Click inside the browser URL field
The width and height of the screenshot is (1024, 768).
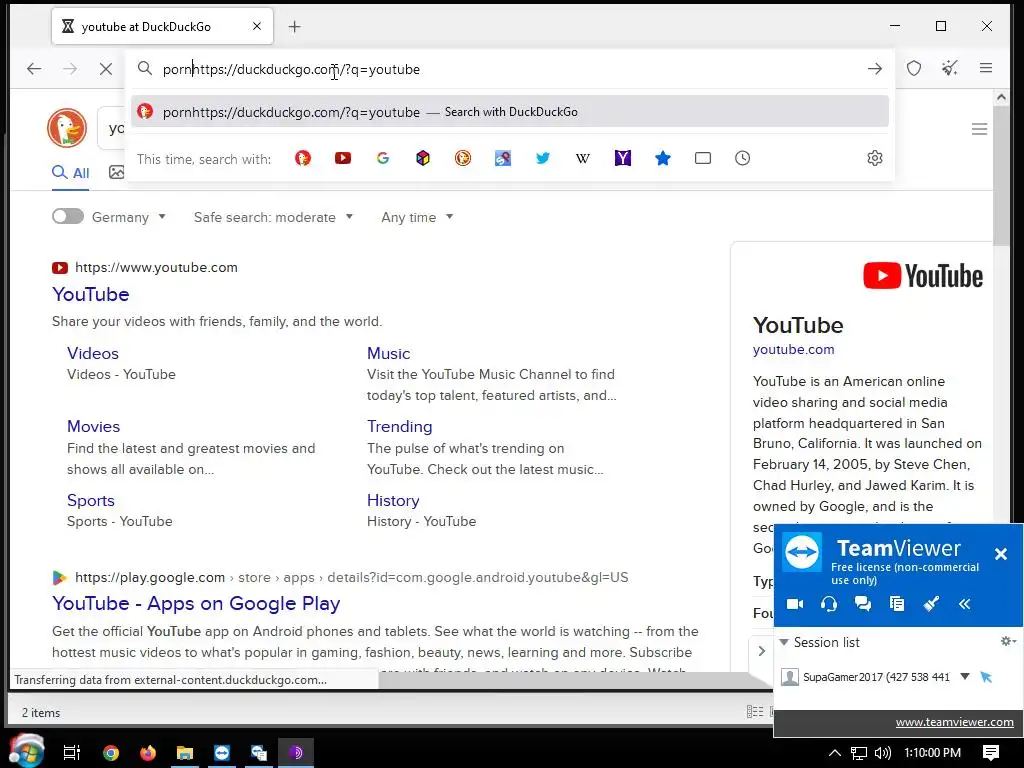coord(509,69)
